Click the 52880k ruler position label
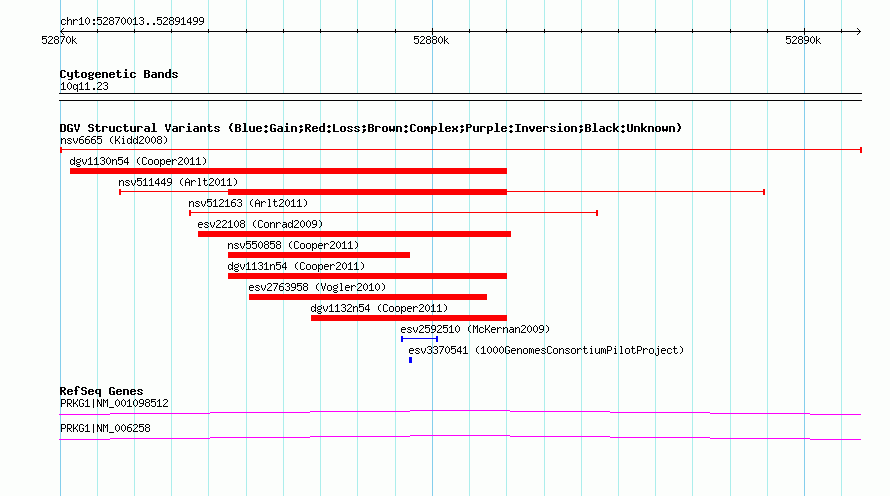The image size is (890, 496). pyautogui.click(x=431, y=40)
